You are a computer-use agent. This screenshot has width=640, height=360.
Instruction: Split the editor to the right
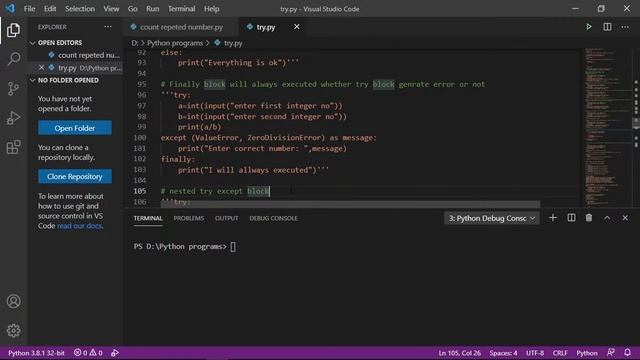[x=607, y=27]
